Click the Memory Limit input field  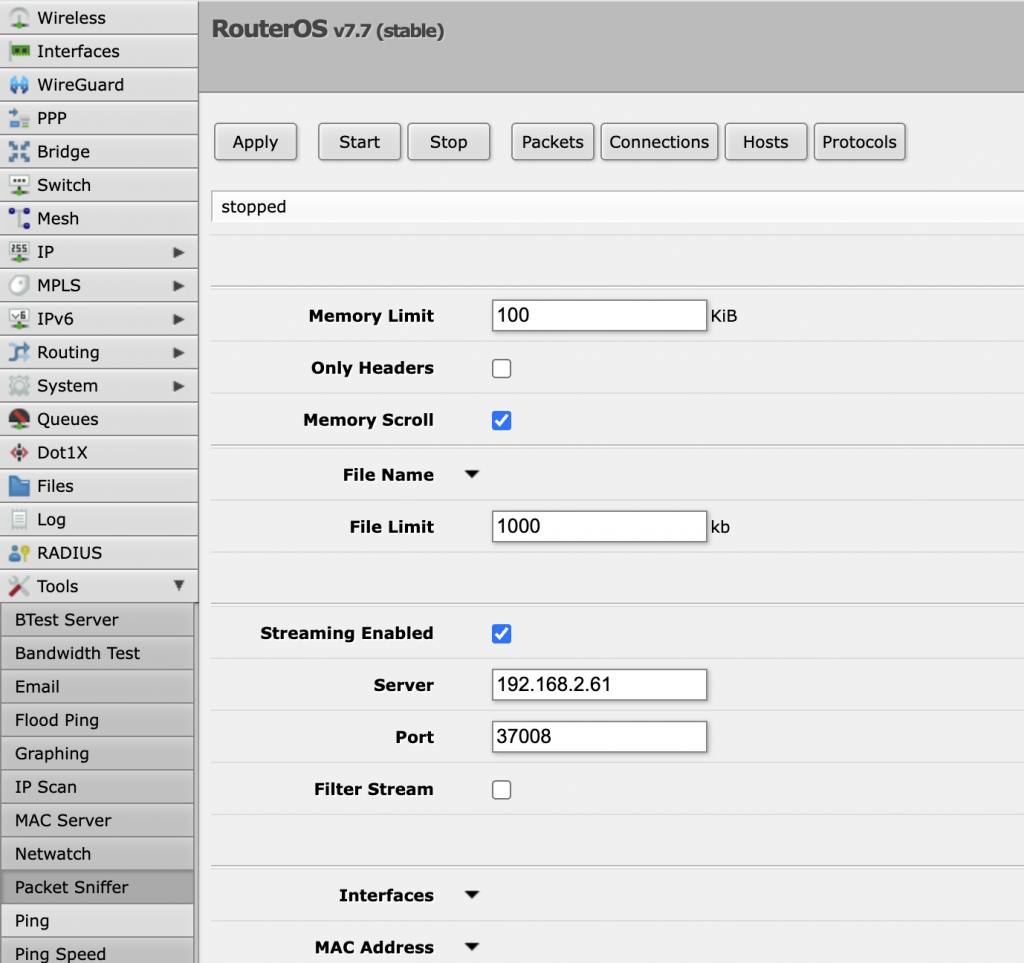[599, 315]
